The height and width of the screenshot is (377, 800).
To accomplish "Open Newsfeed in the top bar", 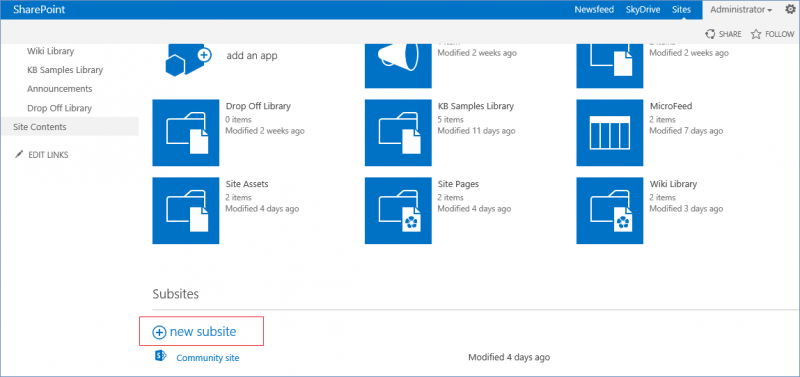I will 594,10.
